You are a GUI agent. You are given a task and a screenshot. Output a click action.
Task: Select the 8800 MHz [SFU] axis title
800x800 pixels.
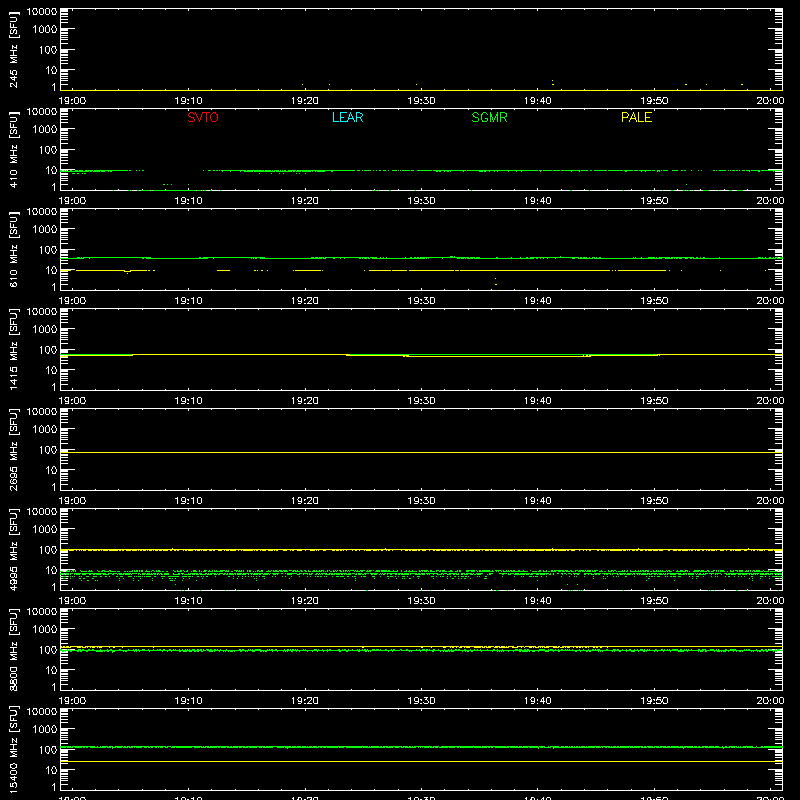(x=13, y=649)
